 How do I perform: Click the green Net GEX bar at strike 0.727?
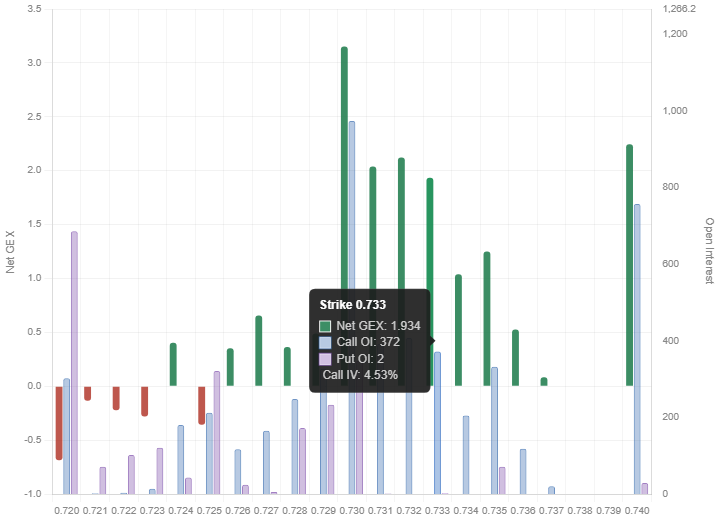click(x=259, y=350)
